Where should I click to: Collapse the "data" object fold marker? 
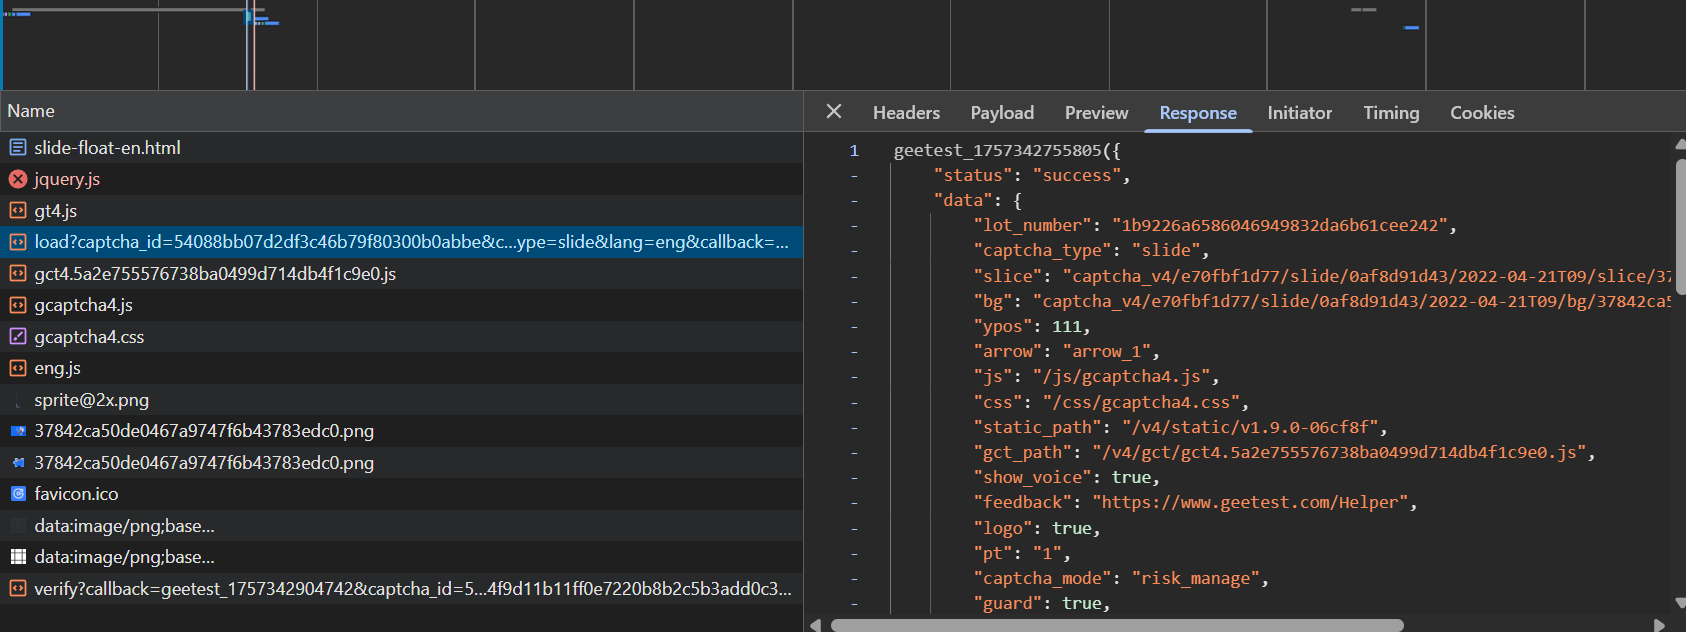point(854,201)
